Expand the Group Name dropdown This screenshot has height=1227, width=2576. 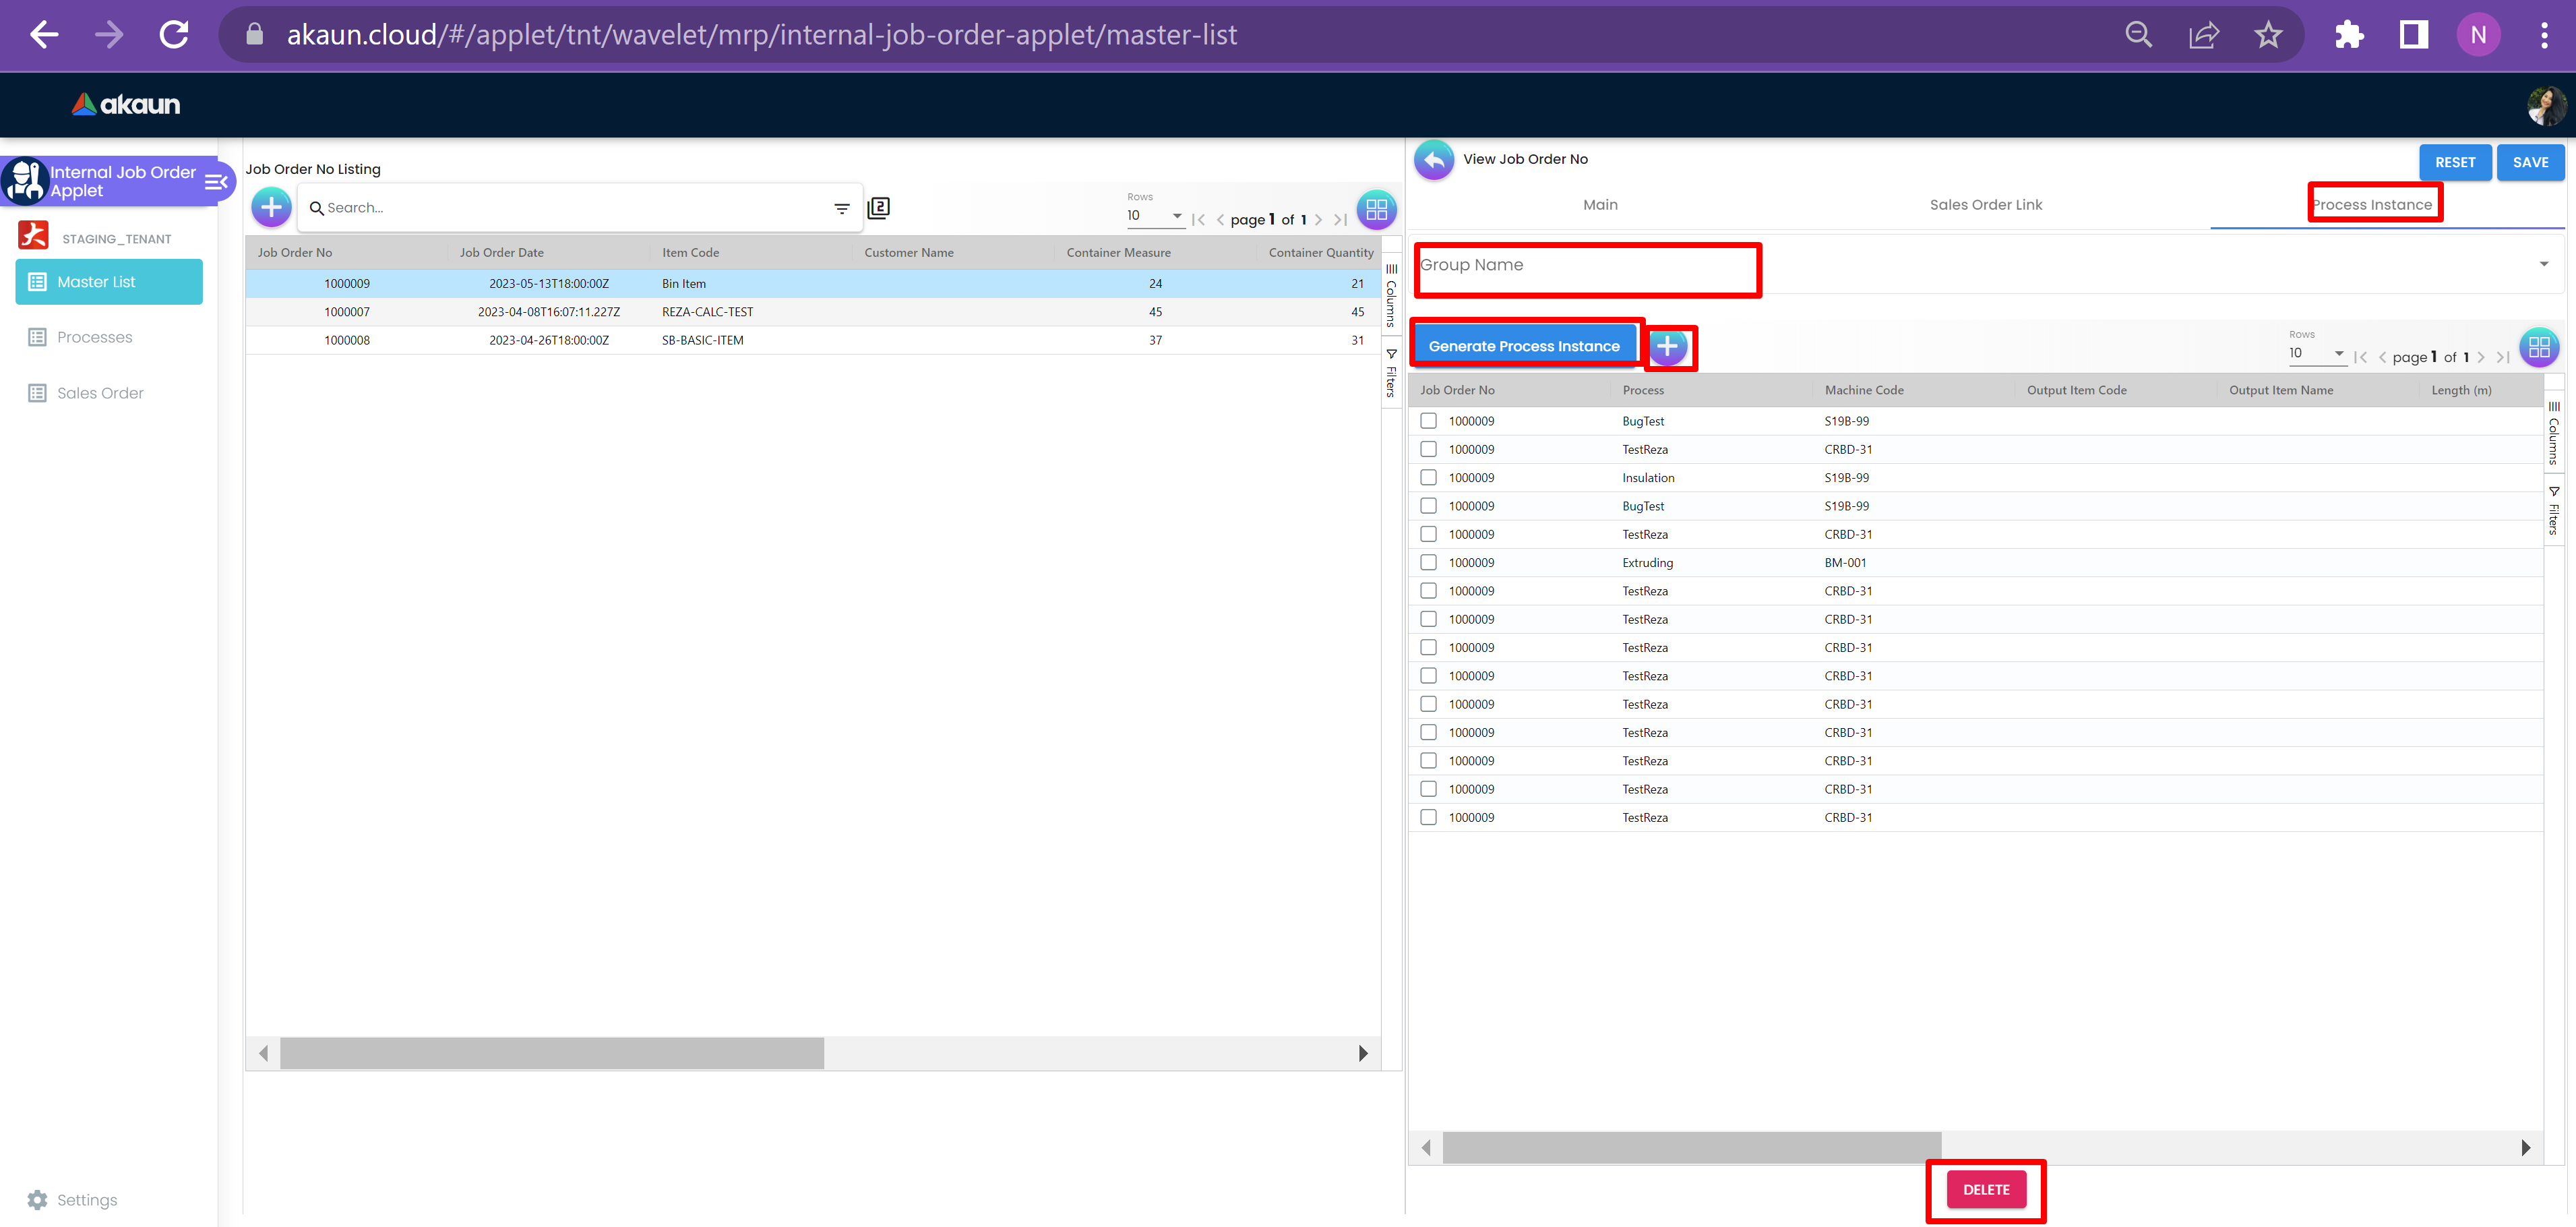click(x=2543, y=265)
